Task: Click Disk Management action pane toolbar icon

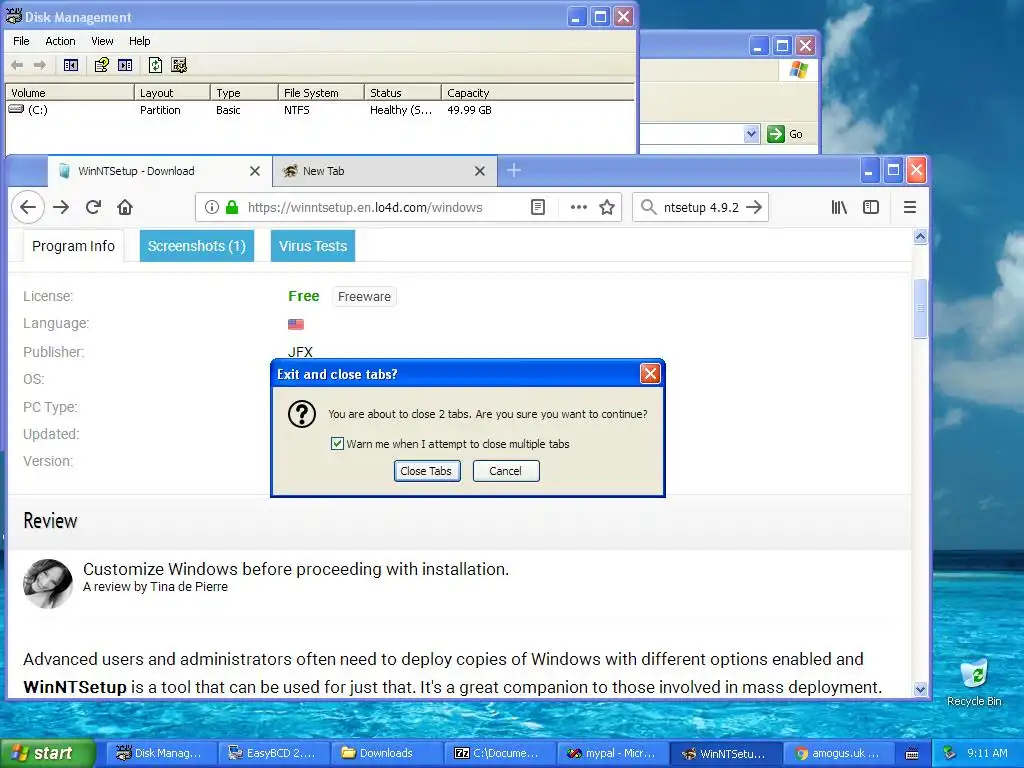Action: tap(125, 65)
